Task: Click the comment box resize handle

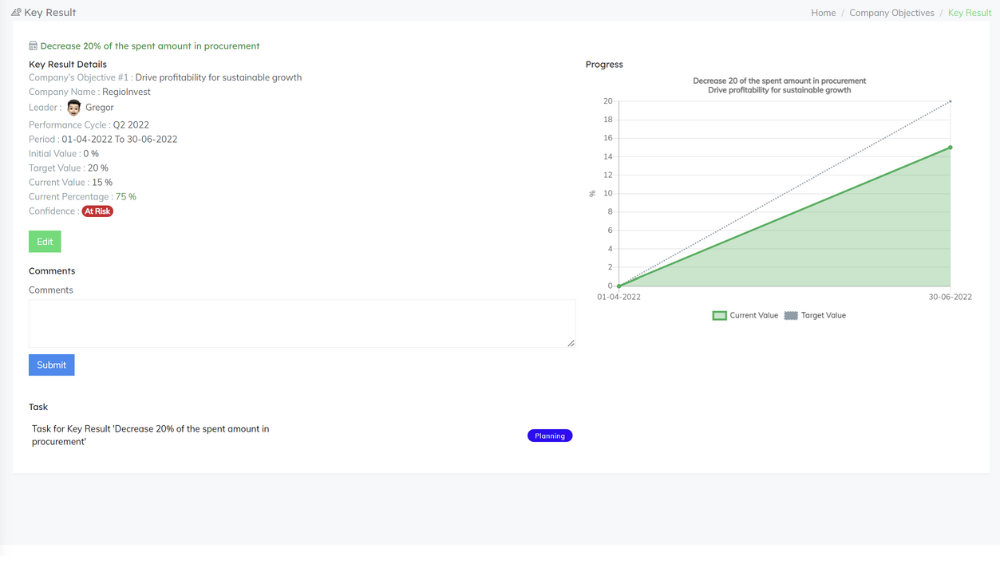Action: click(x=571, y=343)
